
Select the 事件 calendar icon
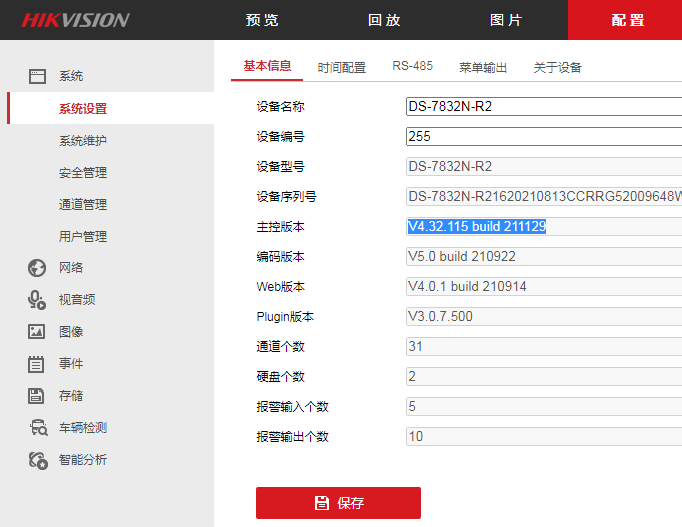coord(36,364)
